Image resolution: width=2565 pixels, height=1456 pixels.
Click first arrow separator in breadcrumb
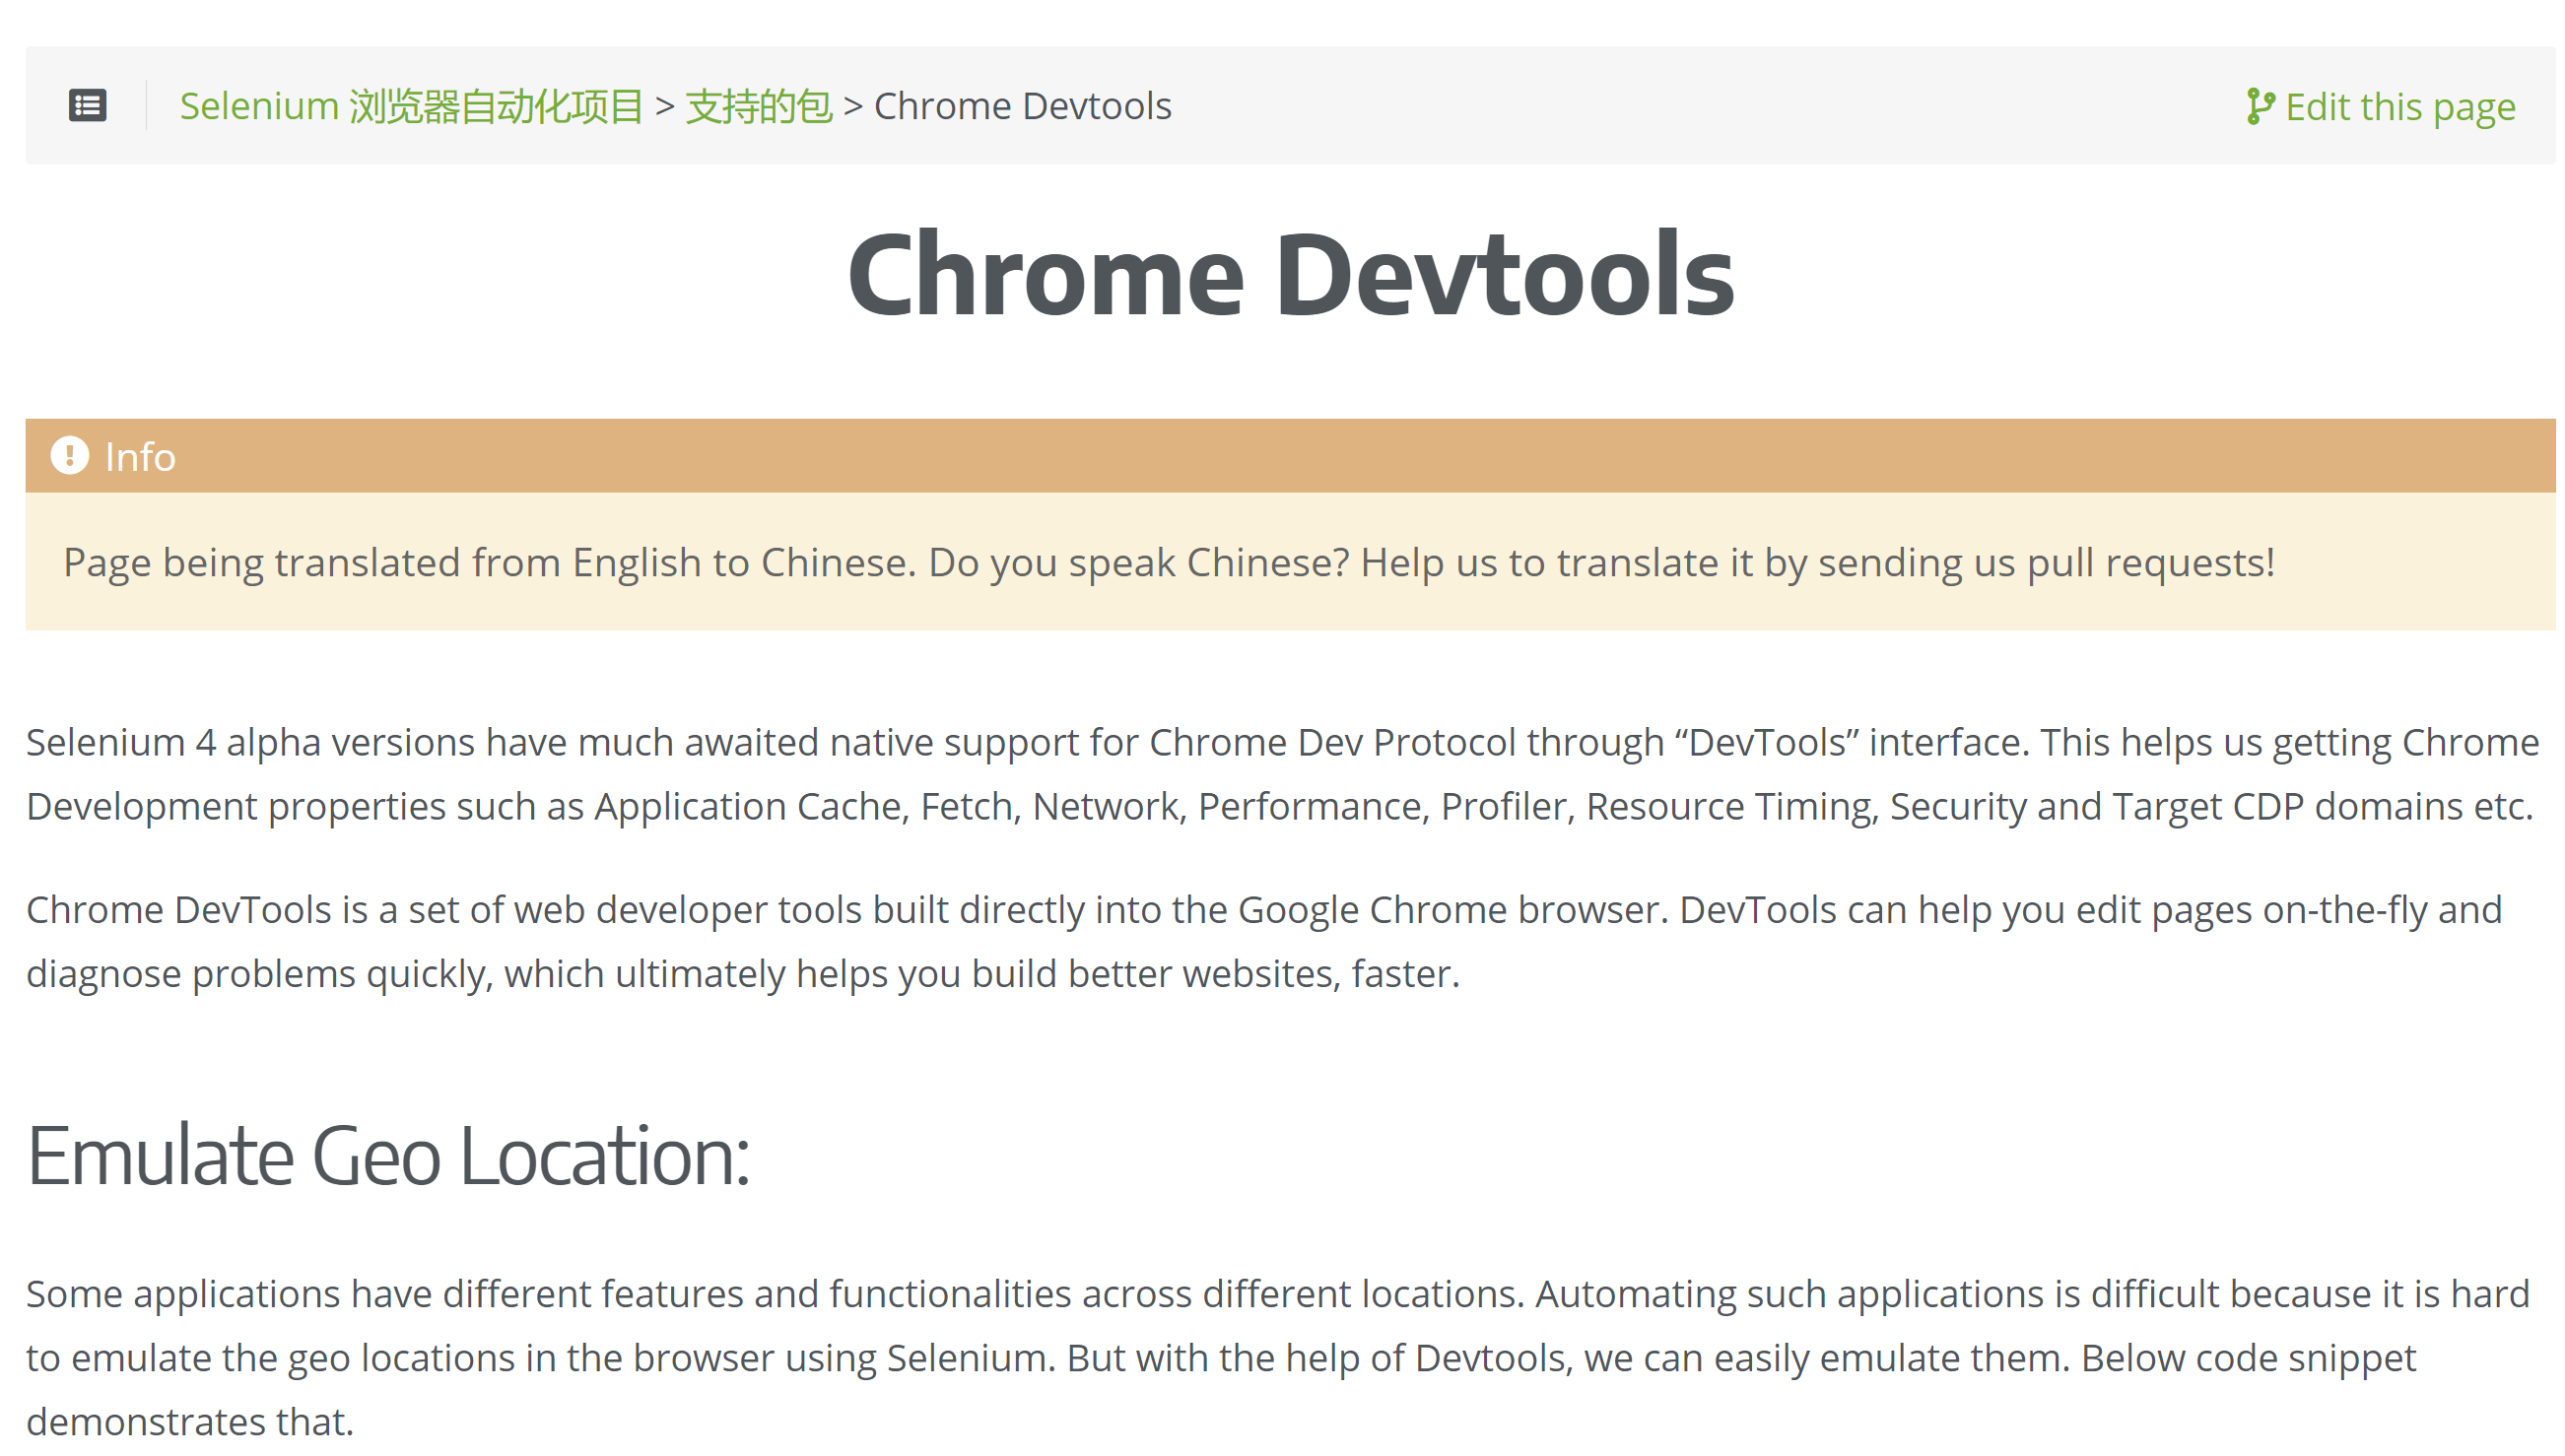coord(664,106)
